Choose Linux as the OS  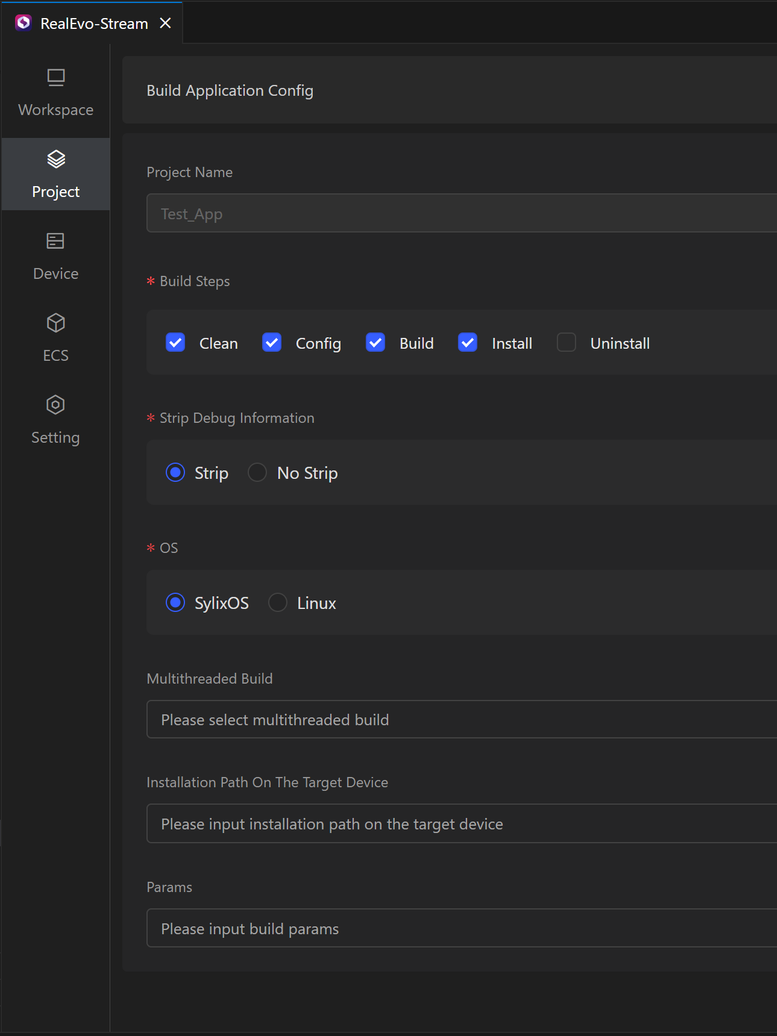[x=278, y=603]
